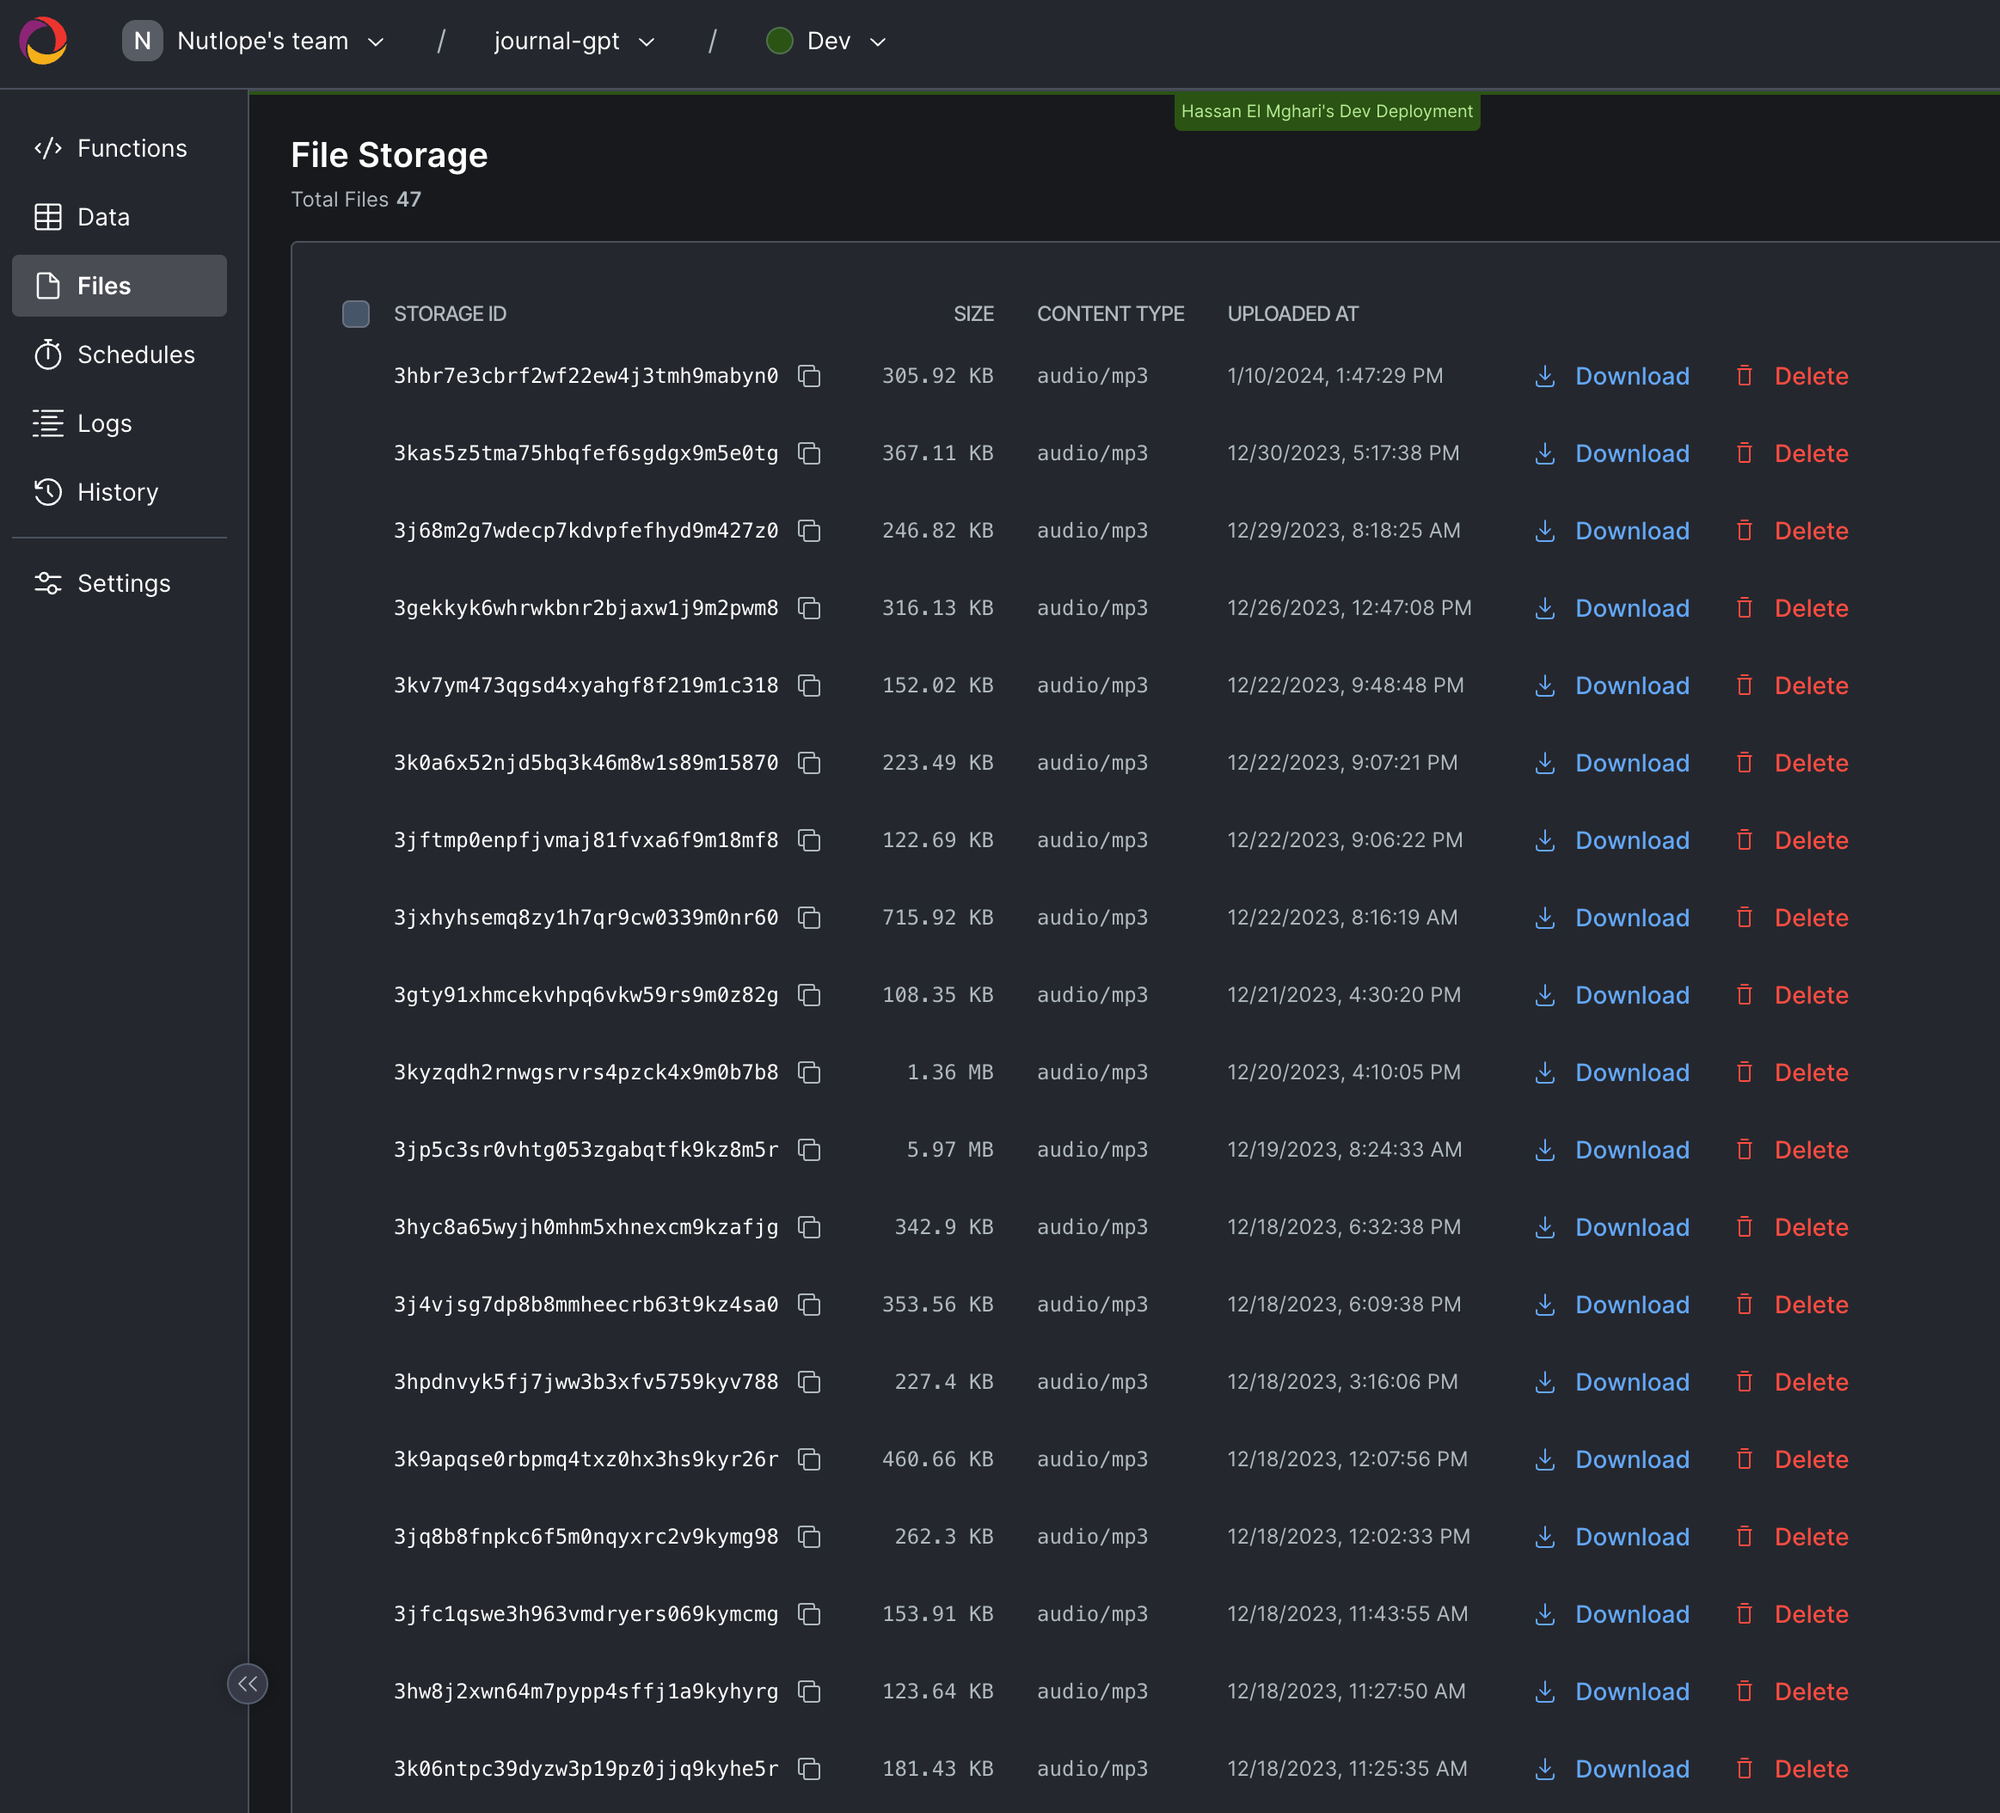Download the 181.43 KB file
Image resolution: width=2000 pixels, height=1813 pixels.
1612,1769
